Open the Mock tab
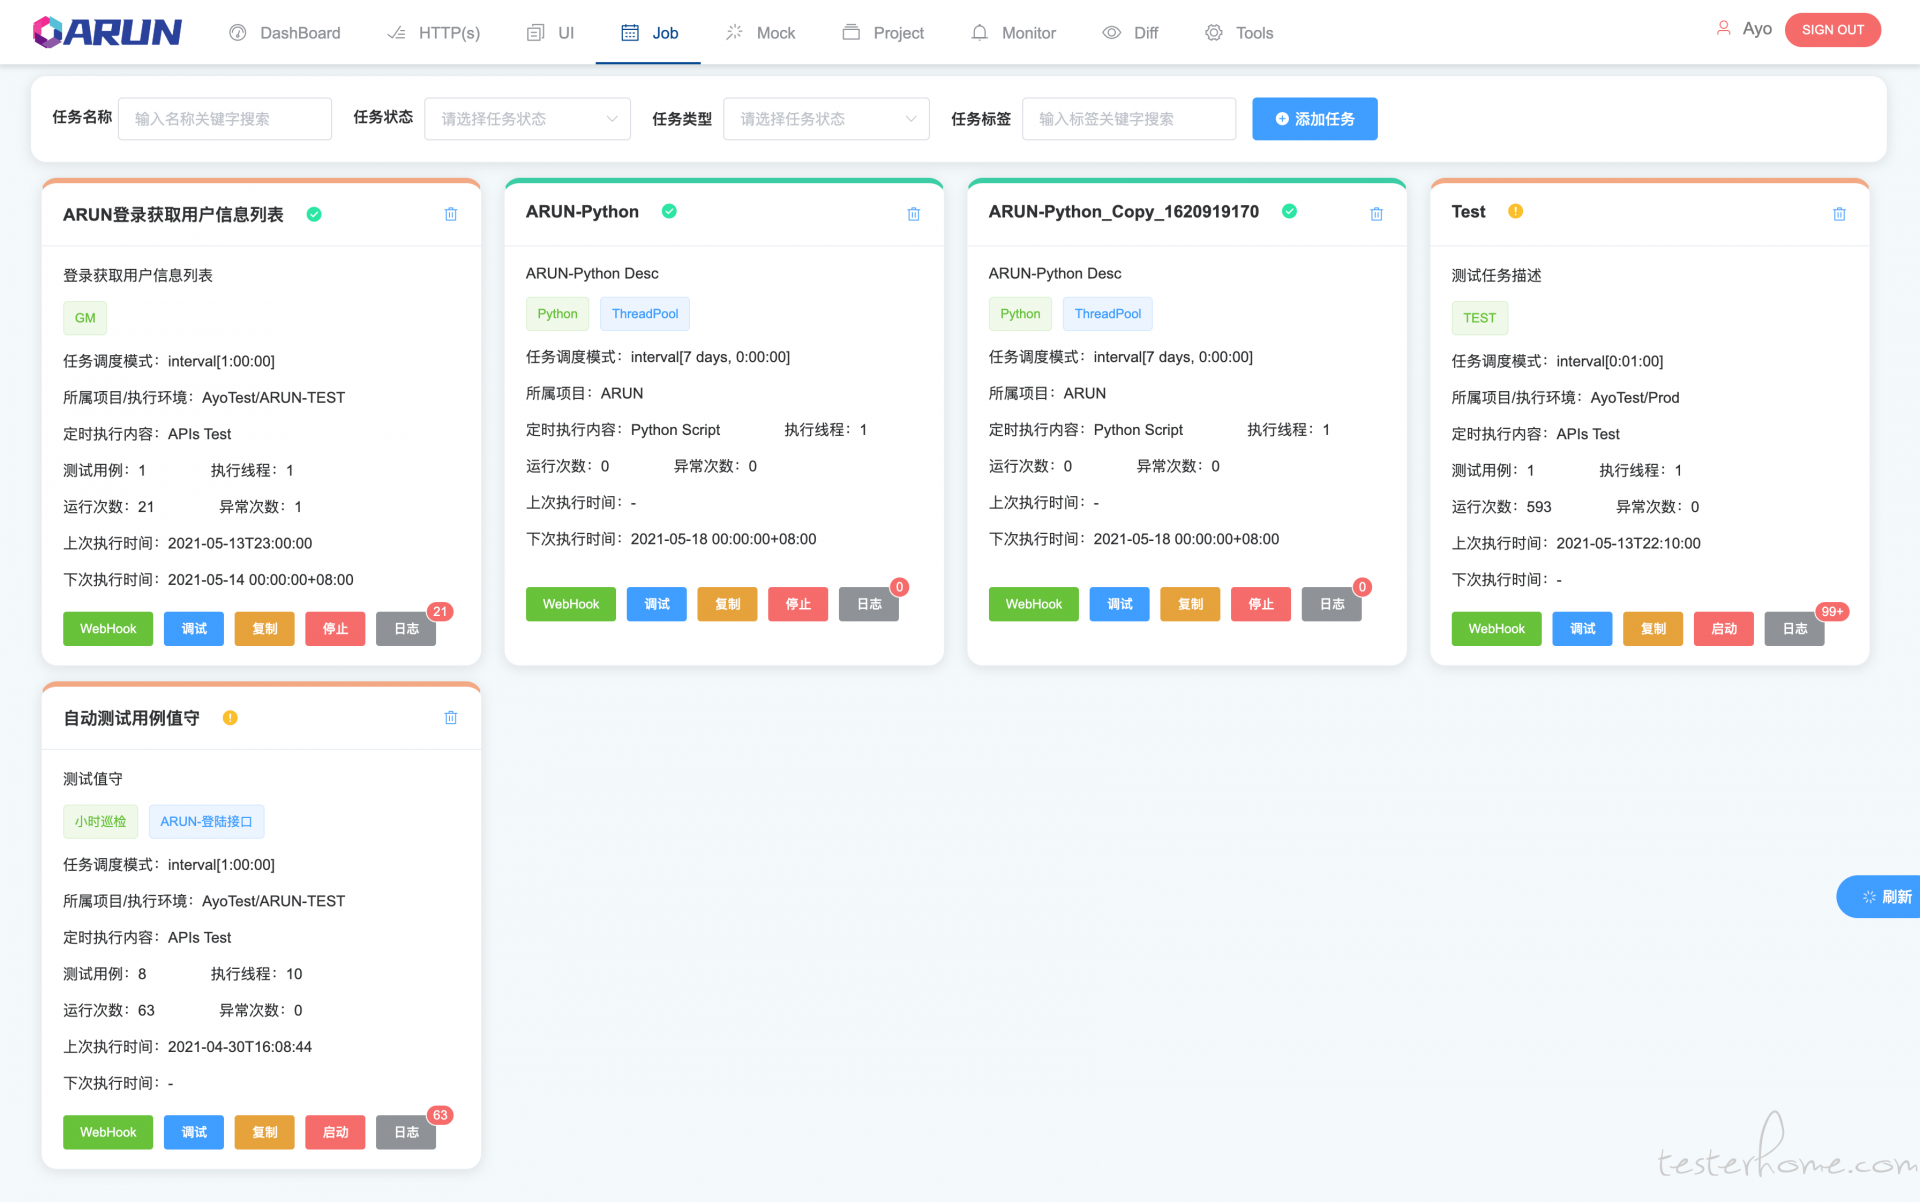The height and width of the screenshot is (1202, 1920). [x=761, y=33]
